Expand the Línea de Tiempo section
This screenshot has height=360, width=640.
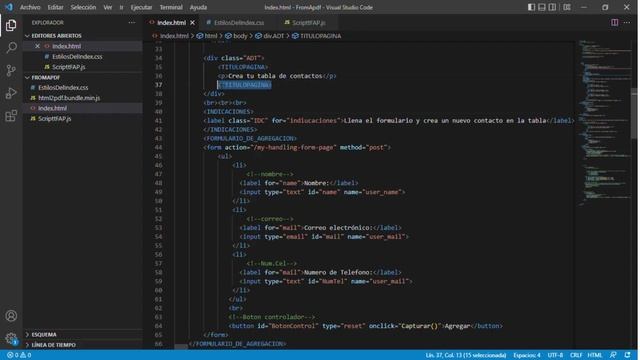click(x=53, y=345)
